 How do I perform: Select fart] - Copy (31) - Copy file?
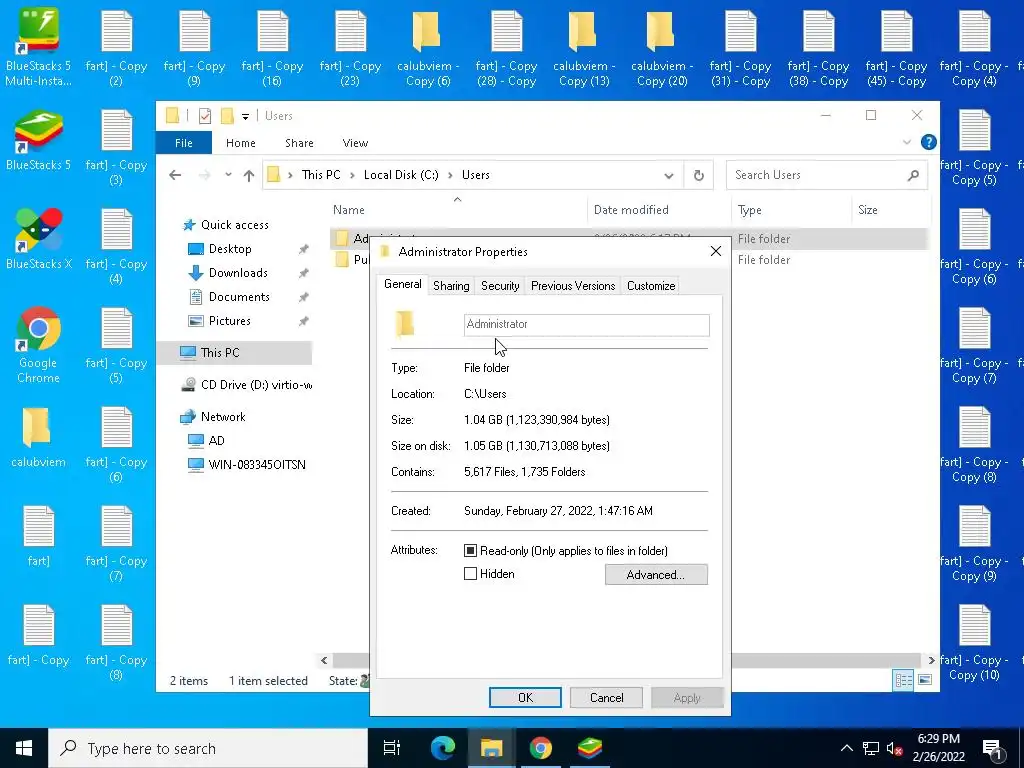pyautogui.click(x=740, y=47)
